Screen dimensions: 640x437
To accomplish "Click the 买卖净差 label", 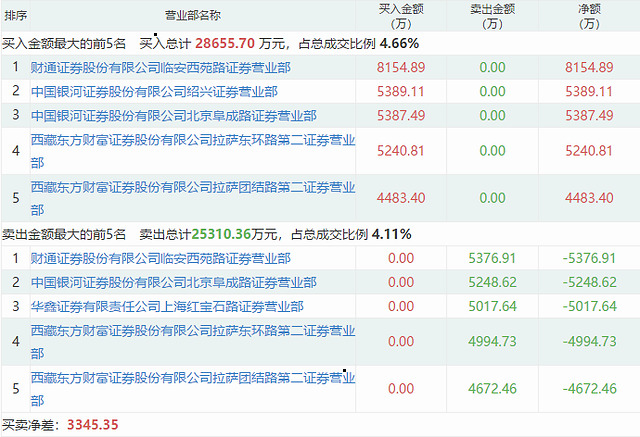I will pyautogui.click(x=31, y=425).
